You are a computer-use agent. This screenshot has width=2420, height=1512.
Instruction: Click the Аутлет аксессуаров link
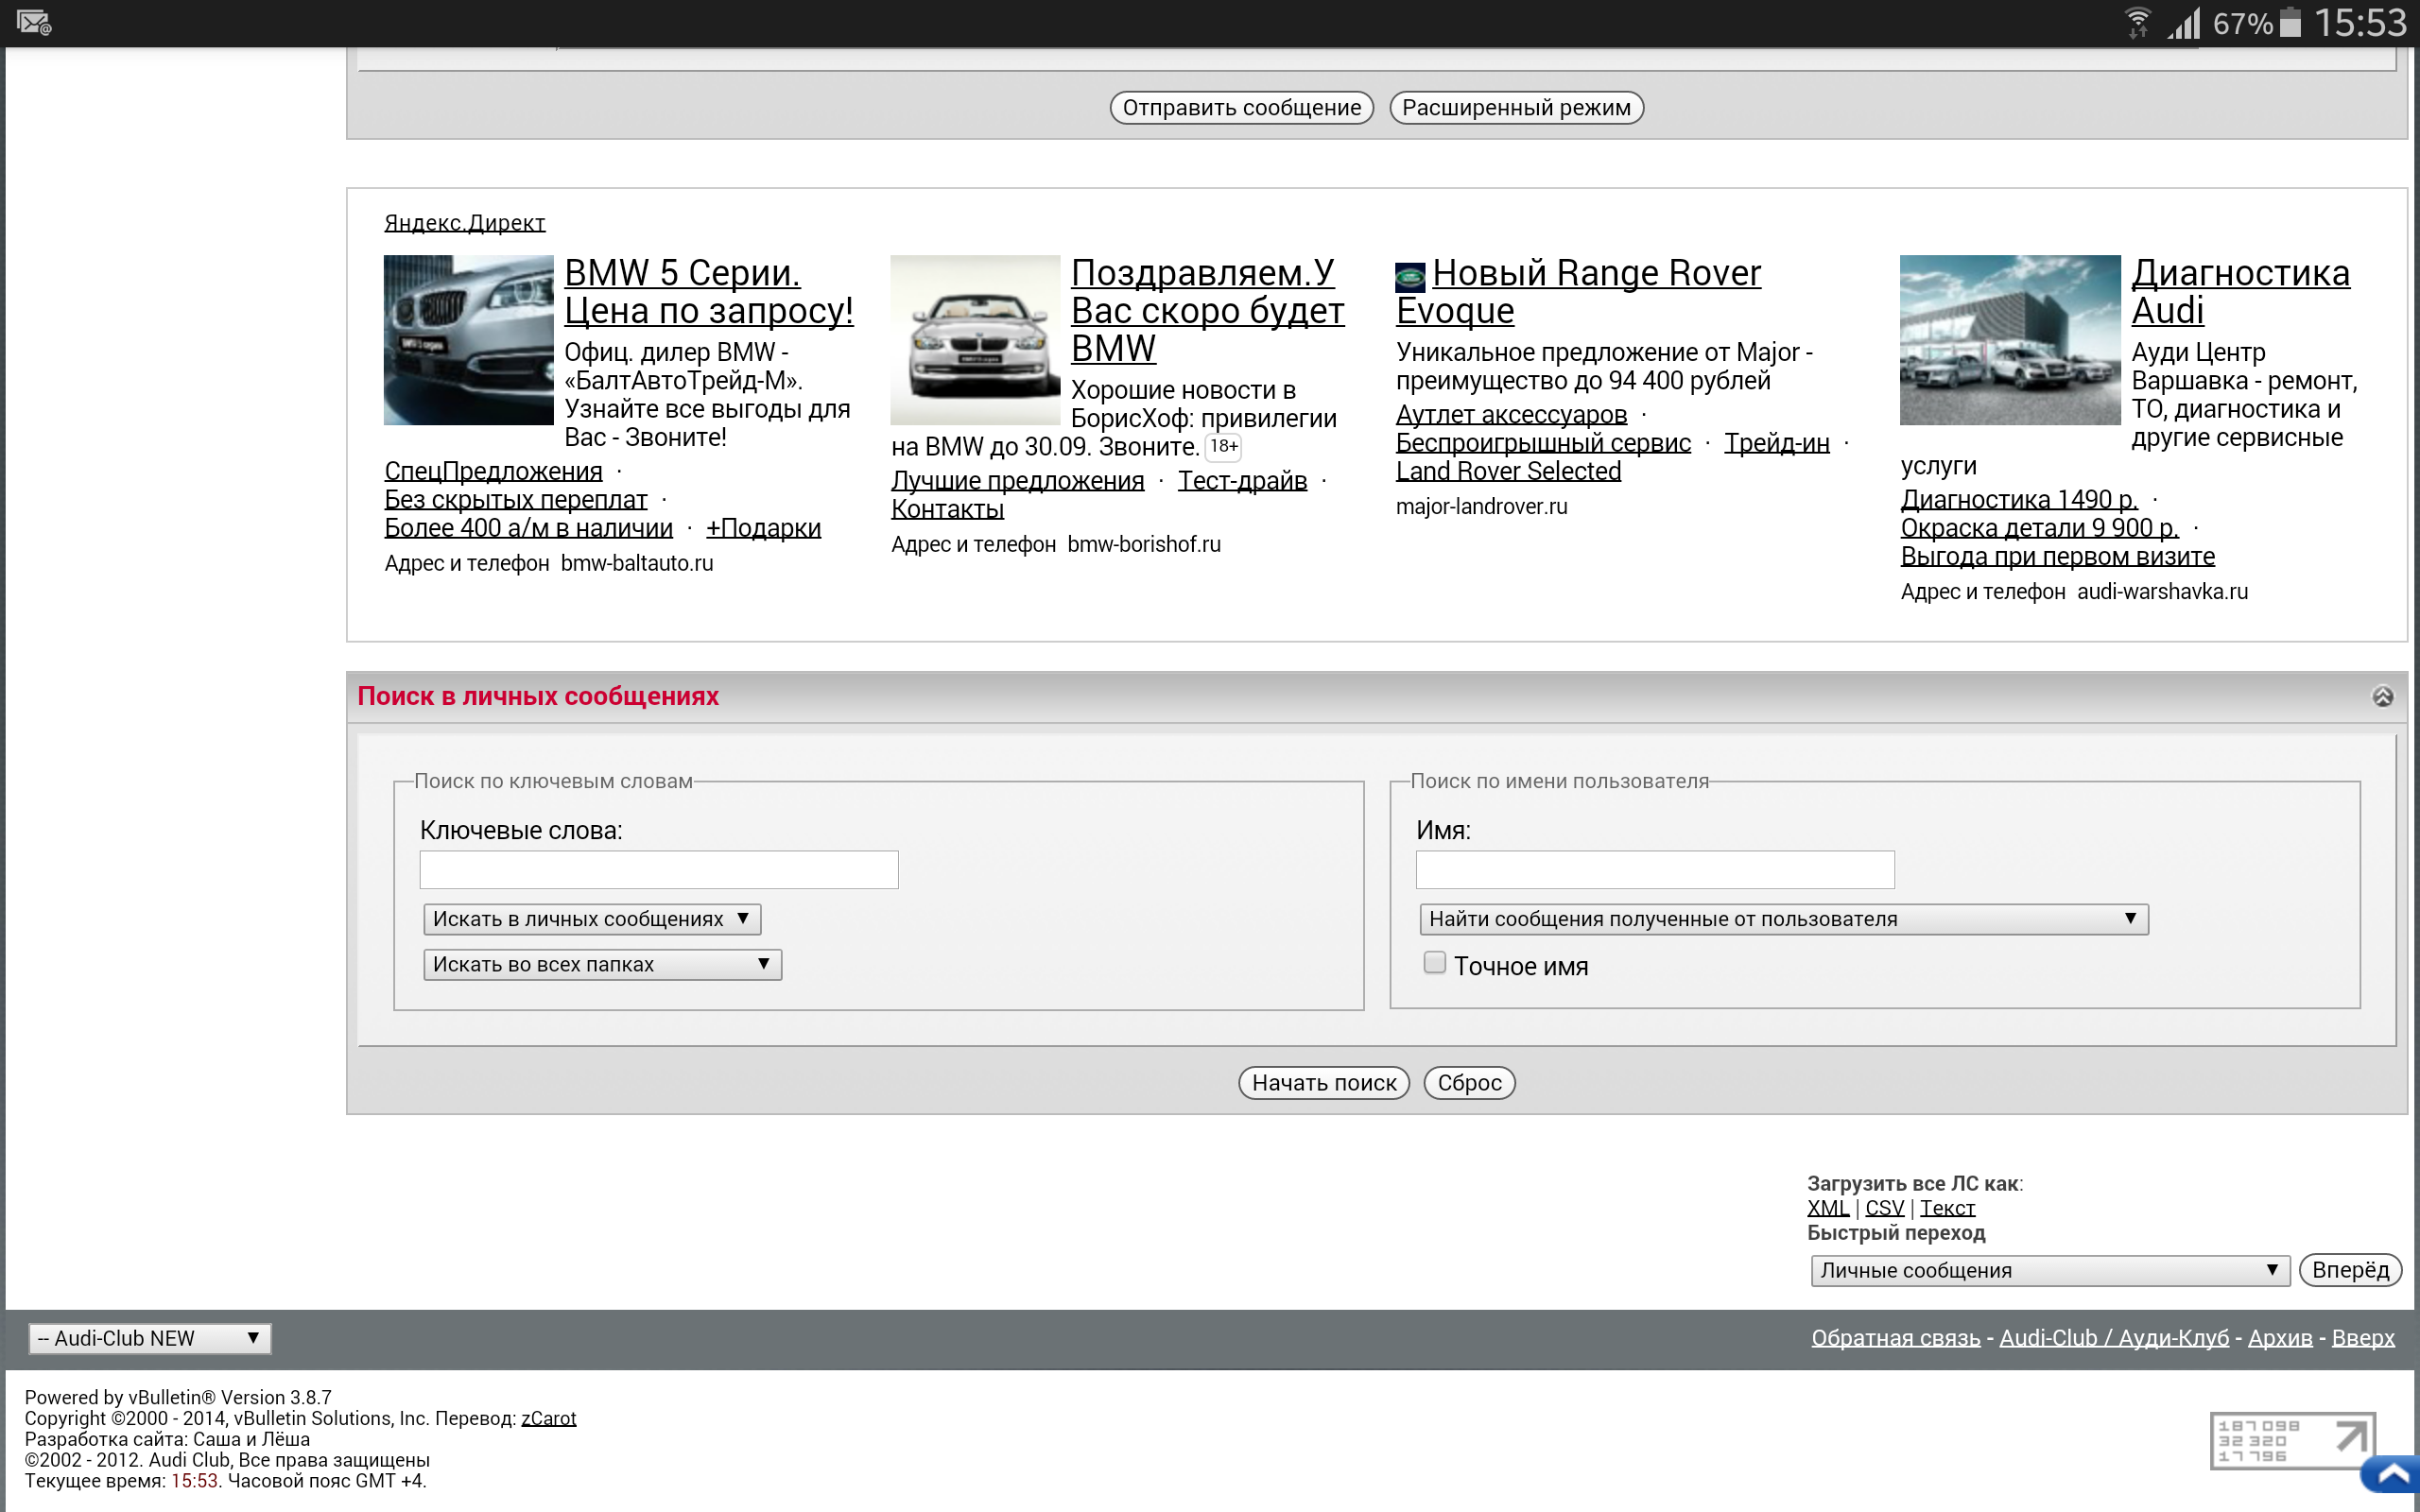[x=1512, y=414]
